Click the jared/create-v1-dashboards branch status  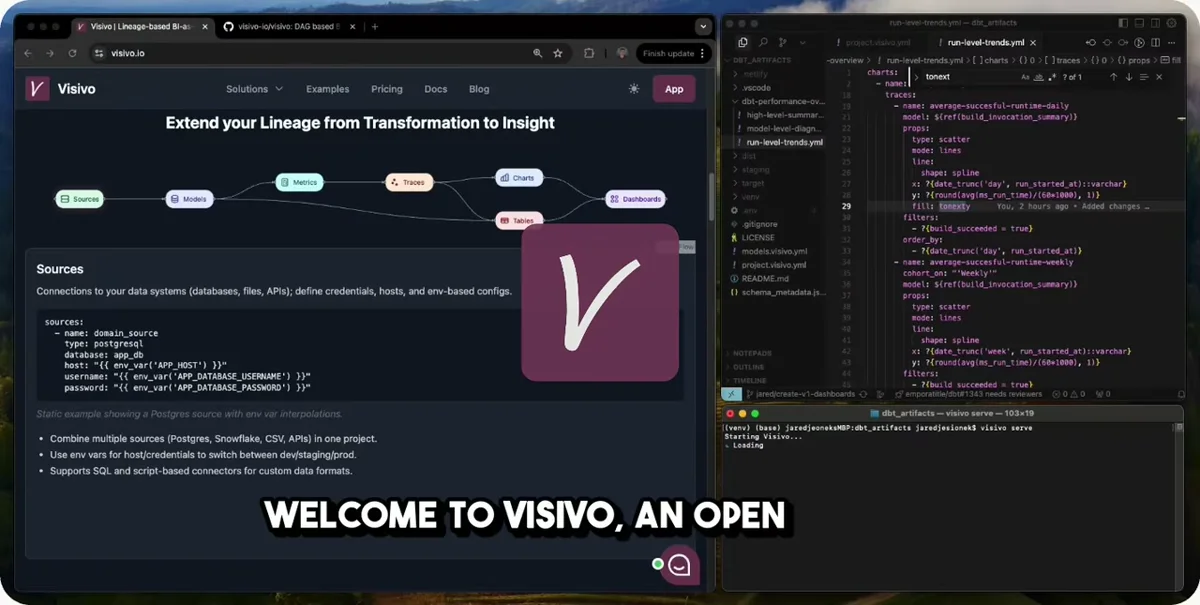pyautogui.click(x=799, y=394)
